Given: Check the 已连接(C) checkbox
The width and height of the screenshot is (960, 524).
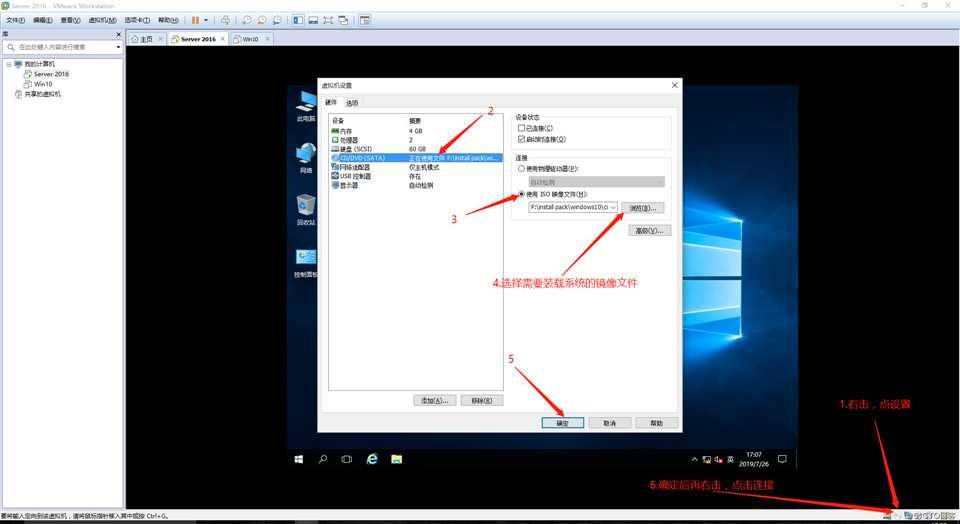Looking at the screenshot, I should pos(522,128).
